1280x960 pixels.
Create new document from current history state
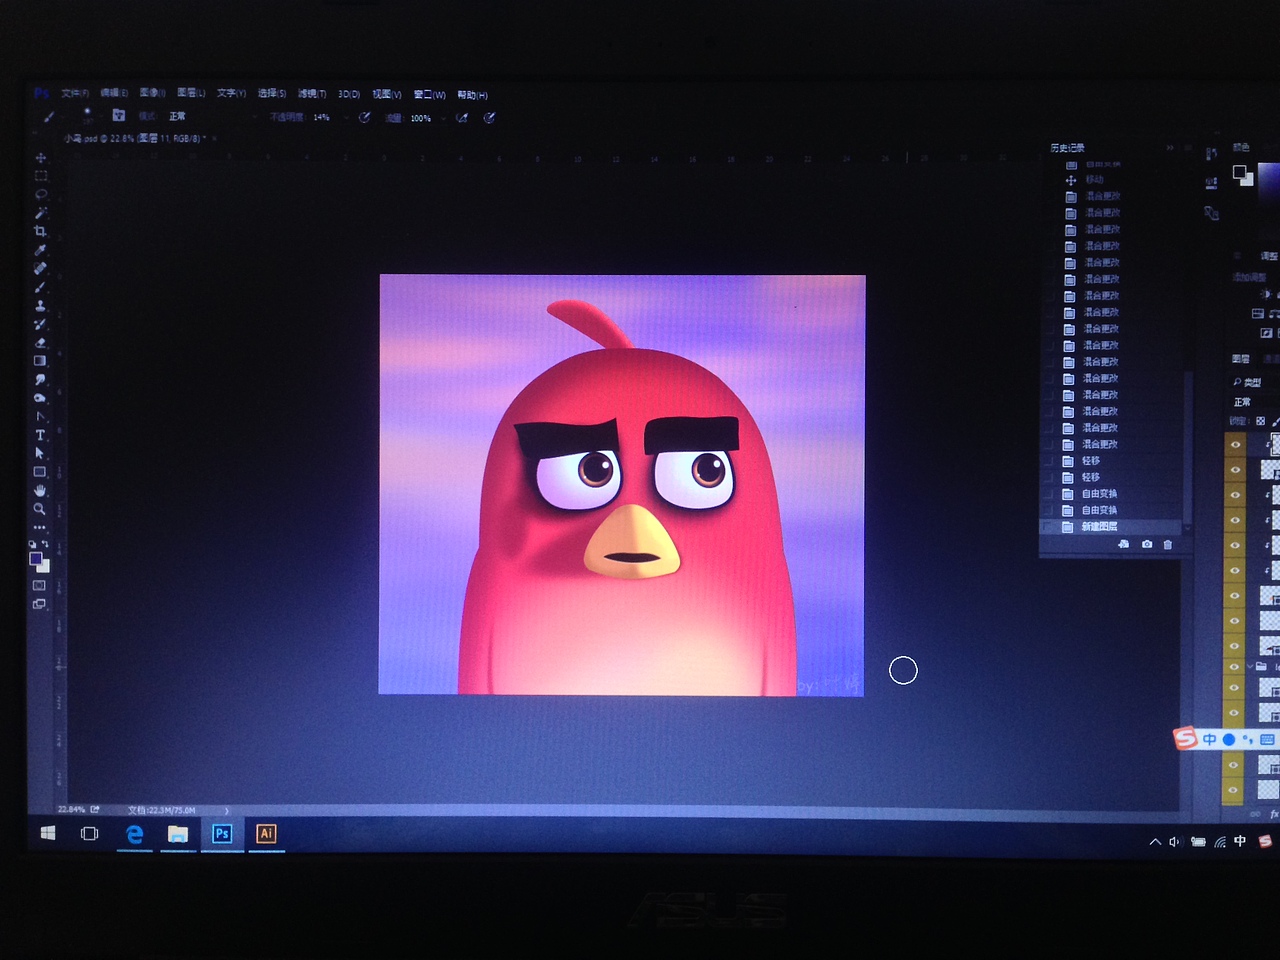coord(1124,544)
